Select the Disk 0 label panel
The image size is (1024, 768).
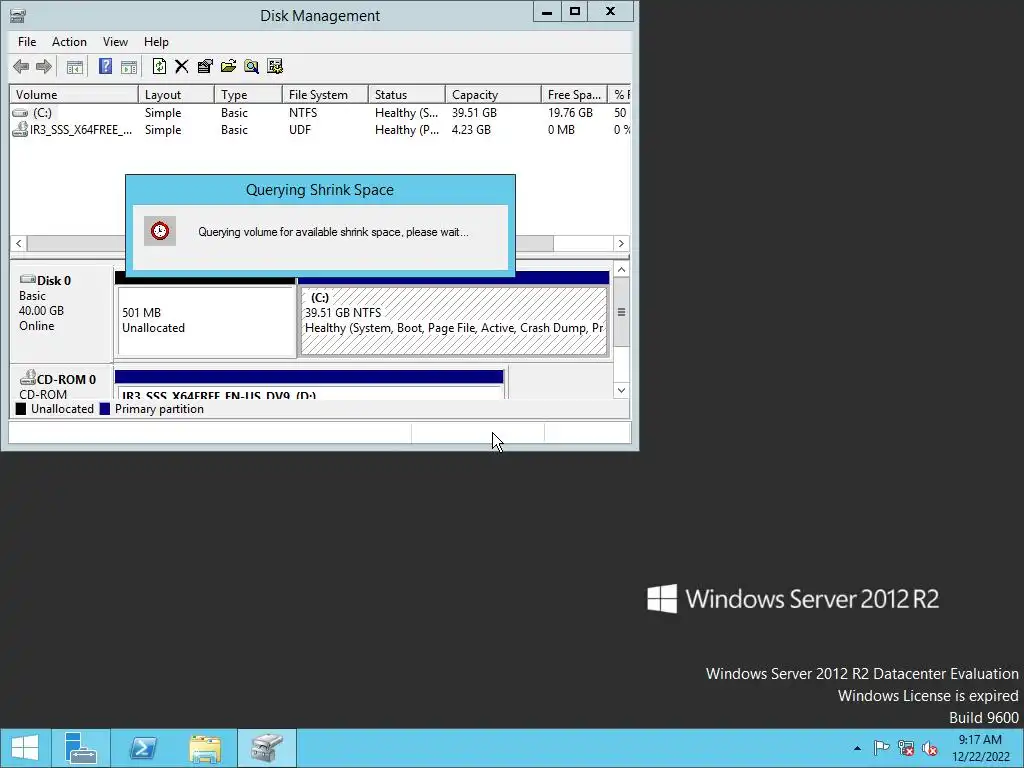tap(61, 313)
